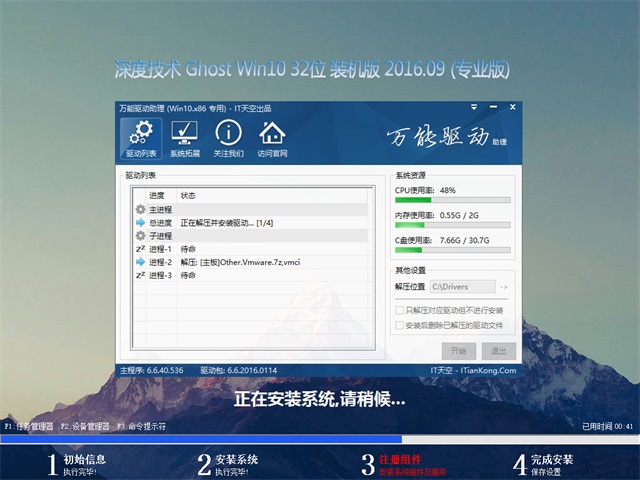This screenshot has width=640, height=480.
Task: Click the 关注我们 info icon
Action: (x=228, y=138)
